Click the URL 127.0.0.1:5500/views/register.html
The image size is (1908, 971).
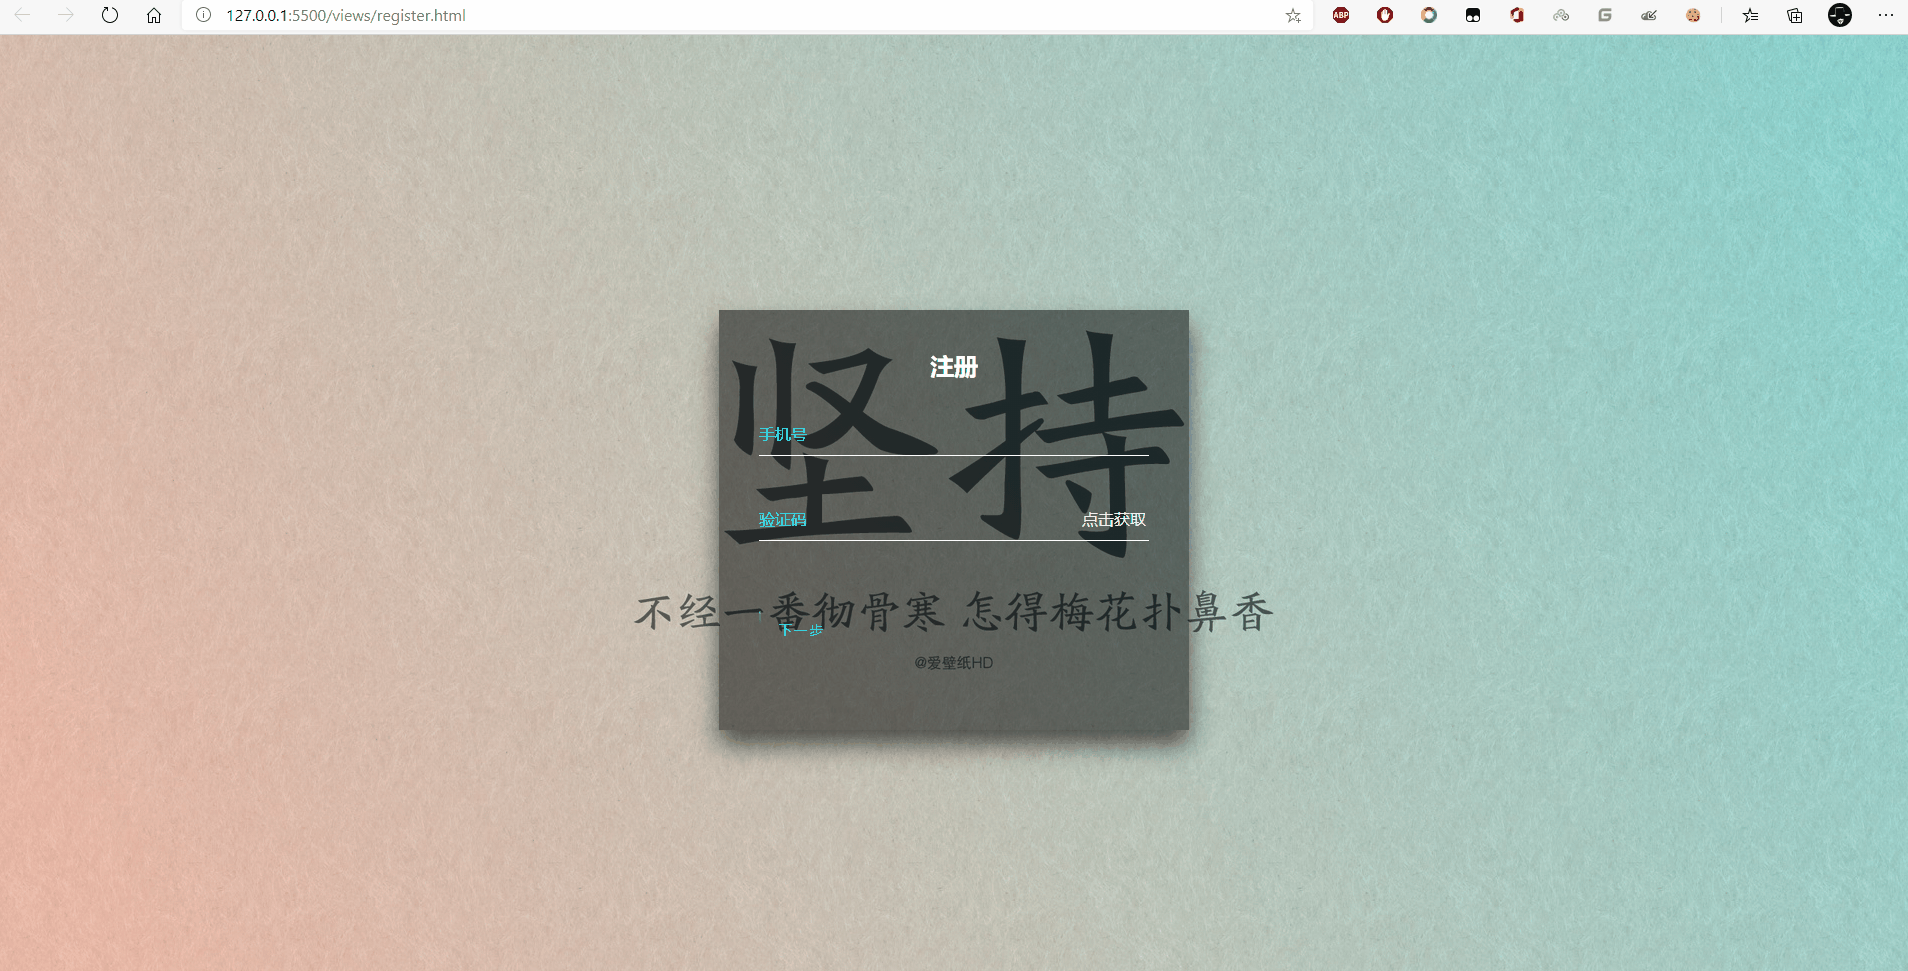pos(346,15)
